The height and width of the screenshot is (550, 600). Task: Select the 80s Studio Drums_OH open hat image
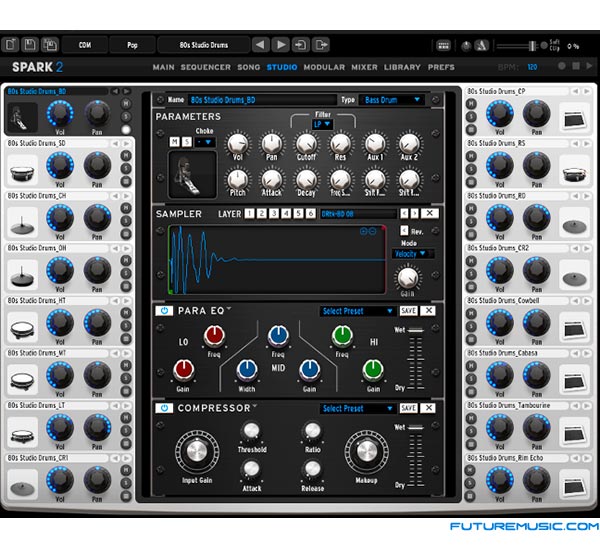point(22,276)
